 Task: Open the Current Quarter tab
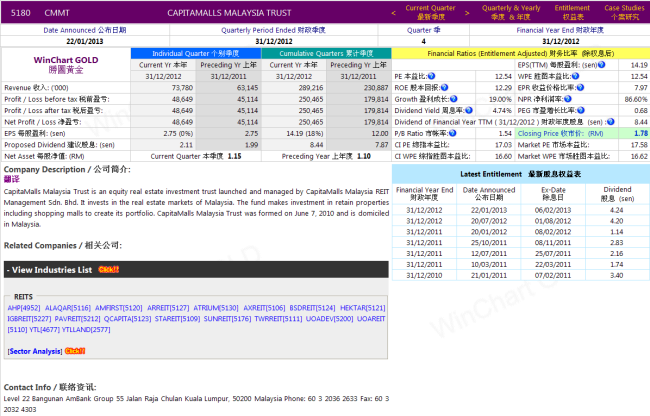pyautogui.click(x=430, y=12)
